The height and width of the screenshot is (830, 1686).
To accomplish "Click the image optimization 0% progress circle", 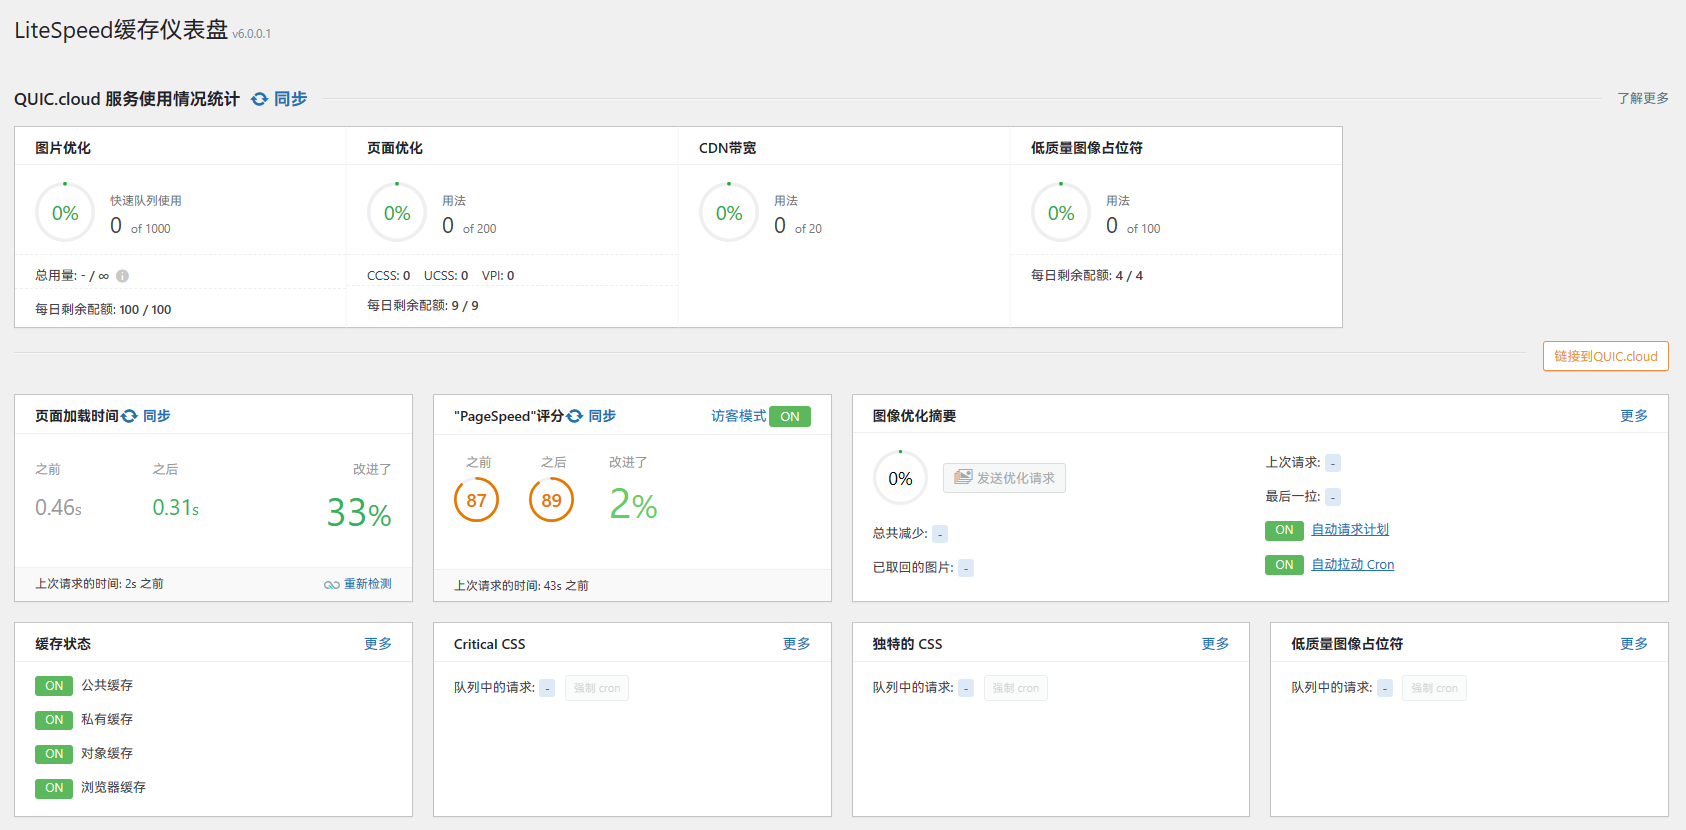I will [900, 479].
